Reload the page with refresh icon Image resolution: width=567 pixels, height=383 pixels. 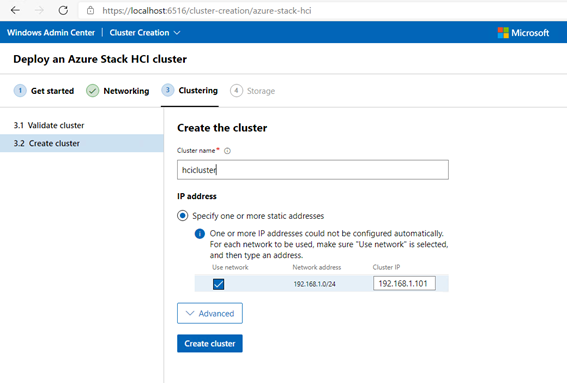[63, 10]
